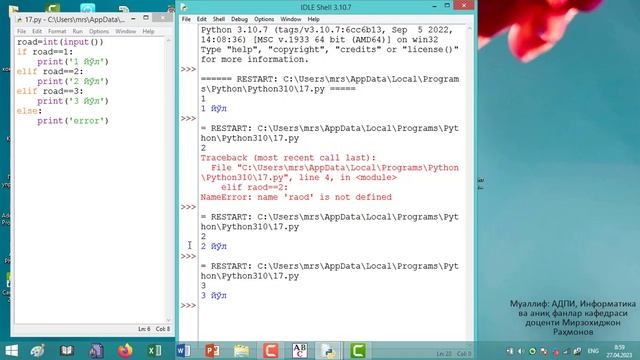Open File Explorer from the taskbar
Image resolution: width=640 pixels, height=360 pixels.
[242, 351]
